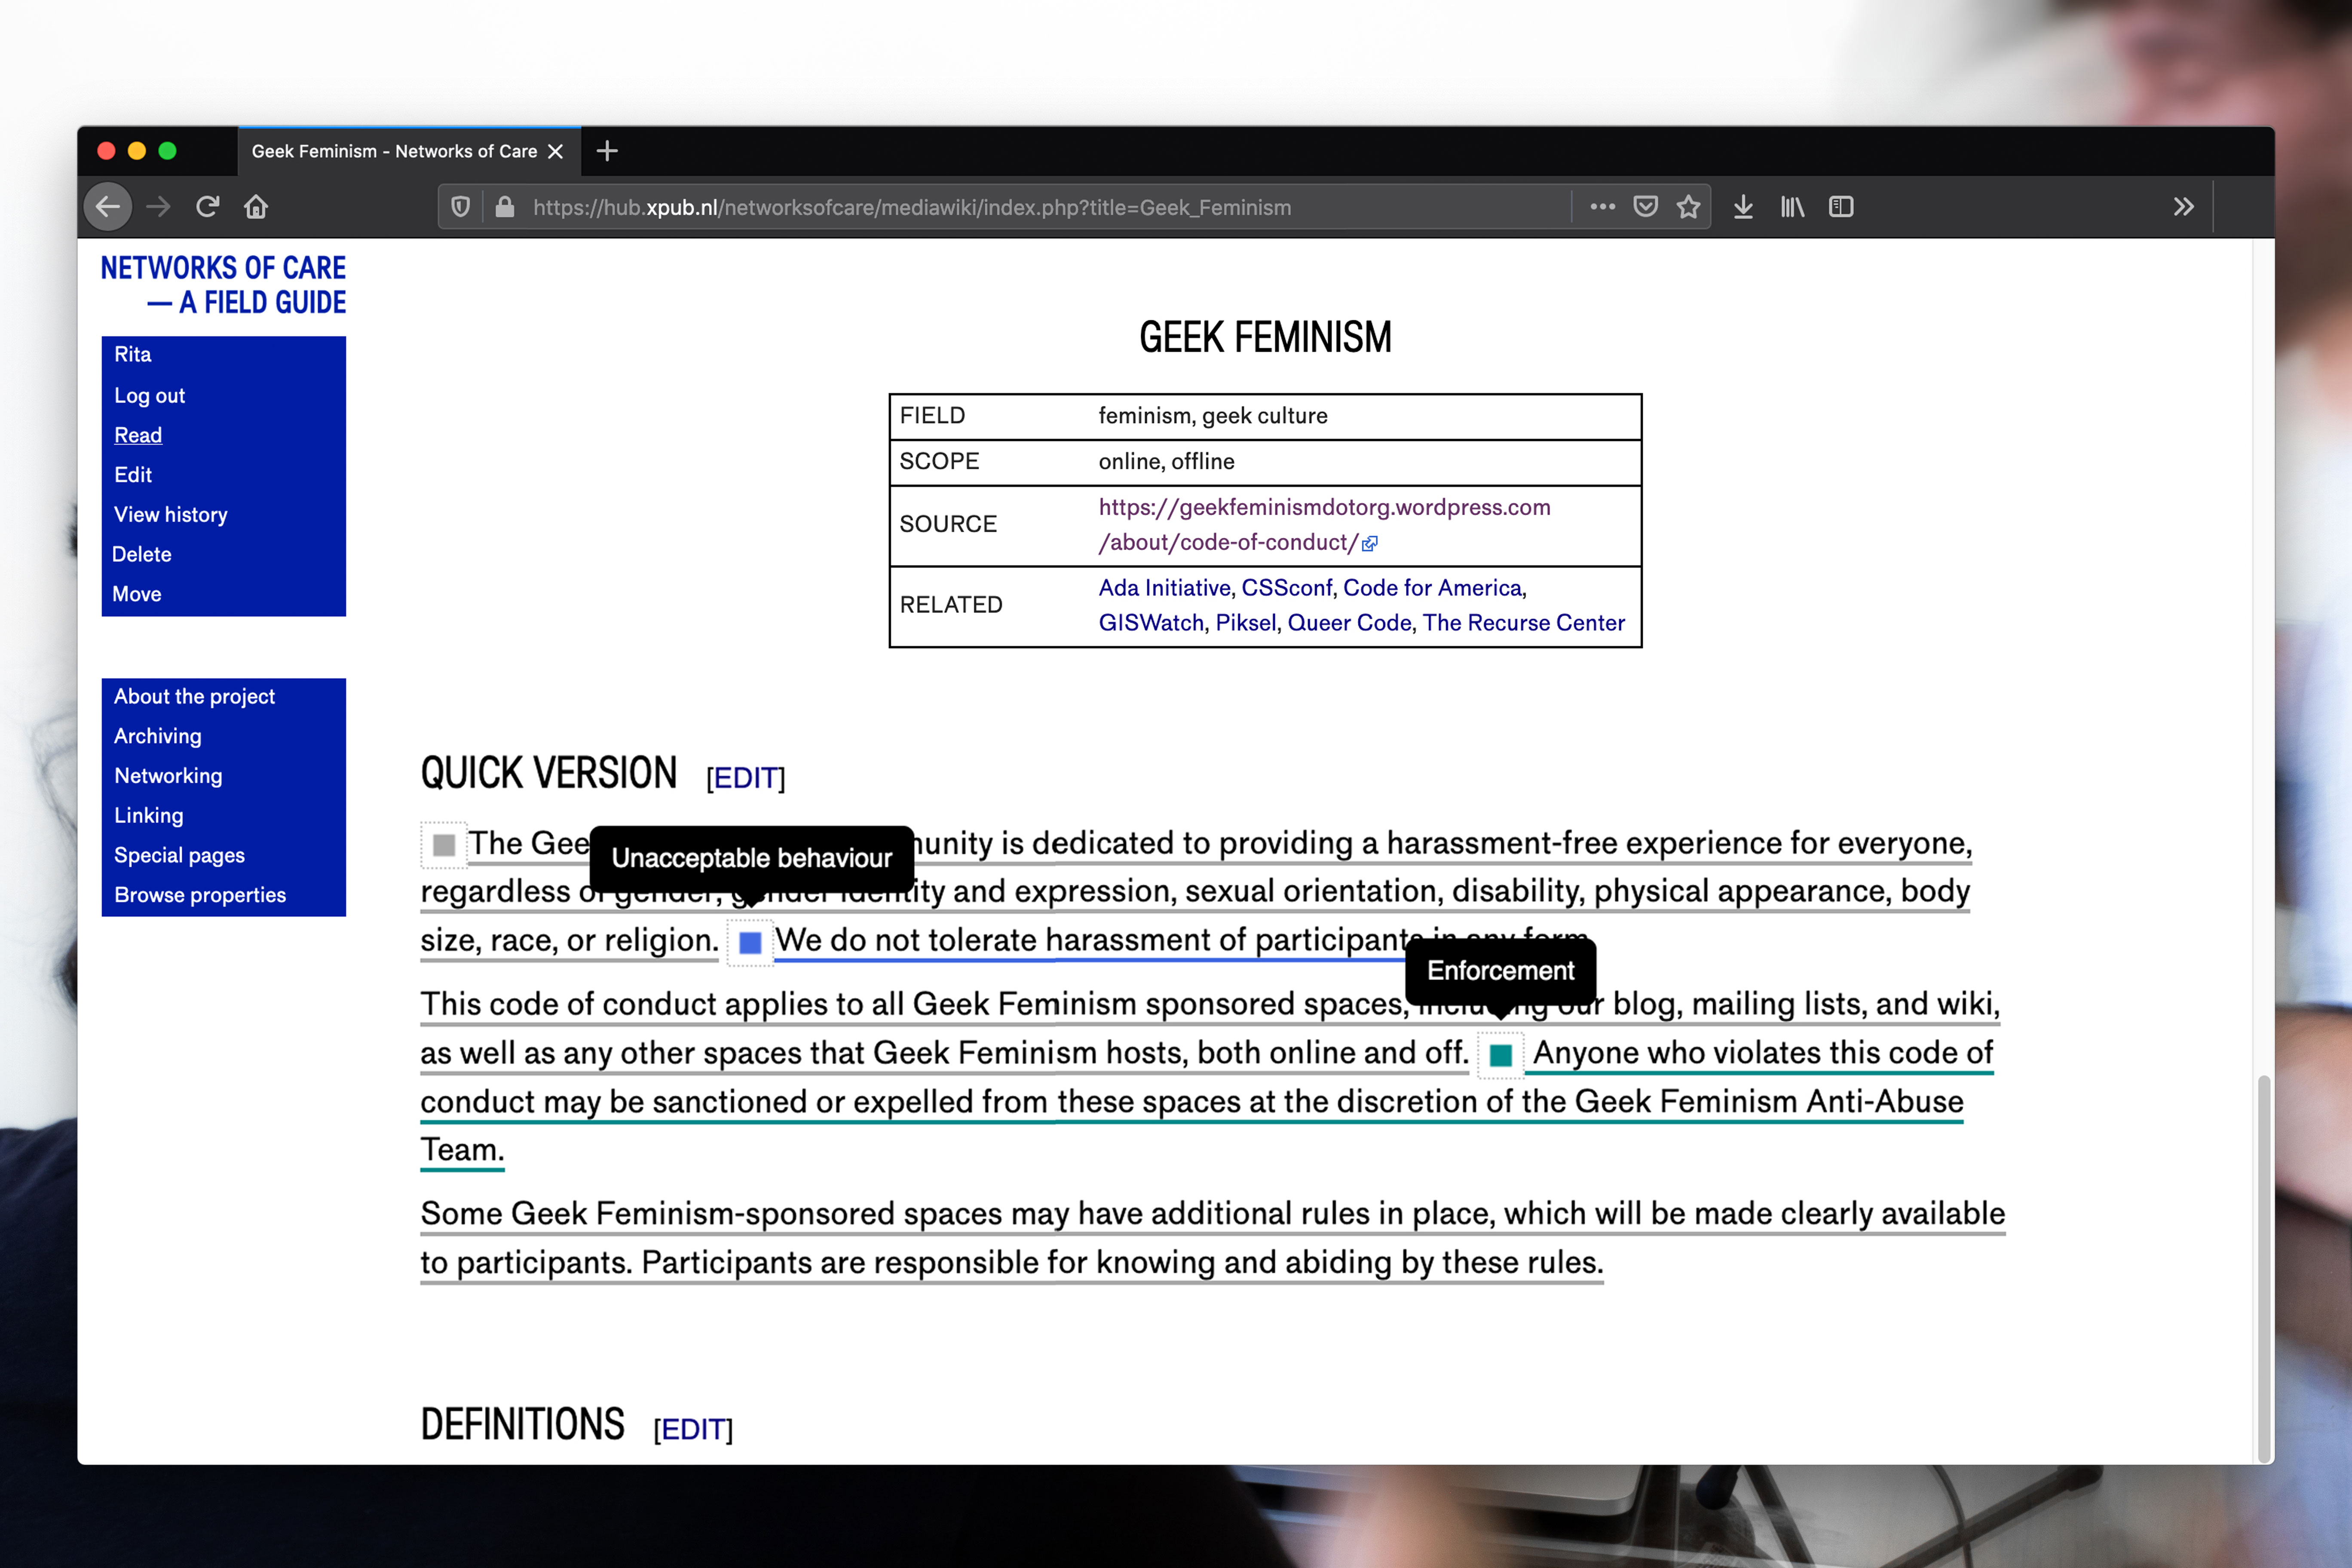The image size is (2352, 1568).
Task: Click the blue Unacceptable behaviour square marker
Action: pos(750,943)
